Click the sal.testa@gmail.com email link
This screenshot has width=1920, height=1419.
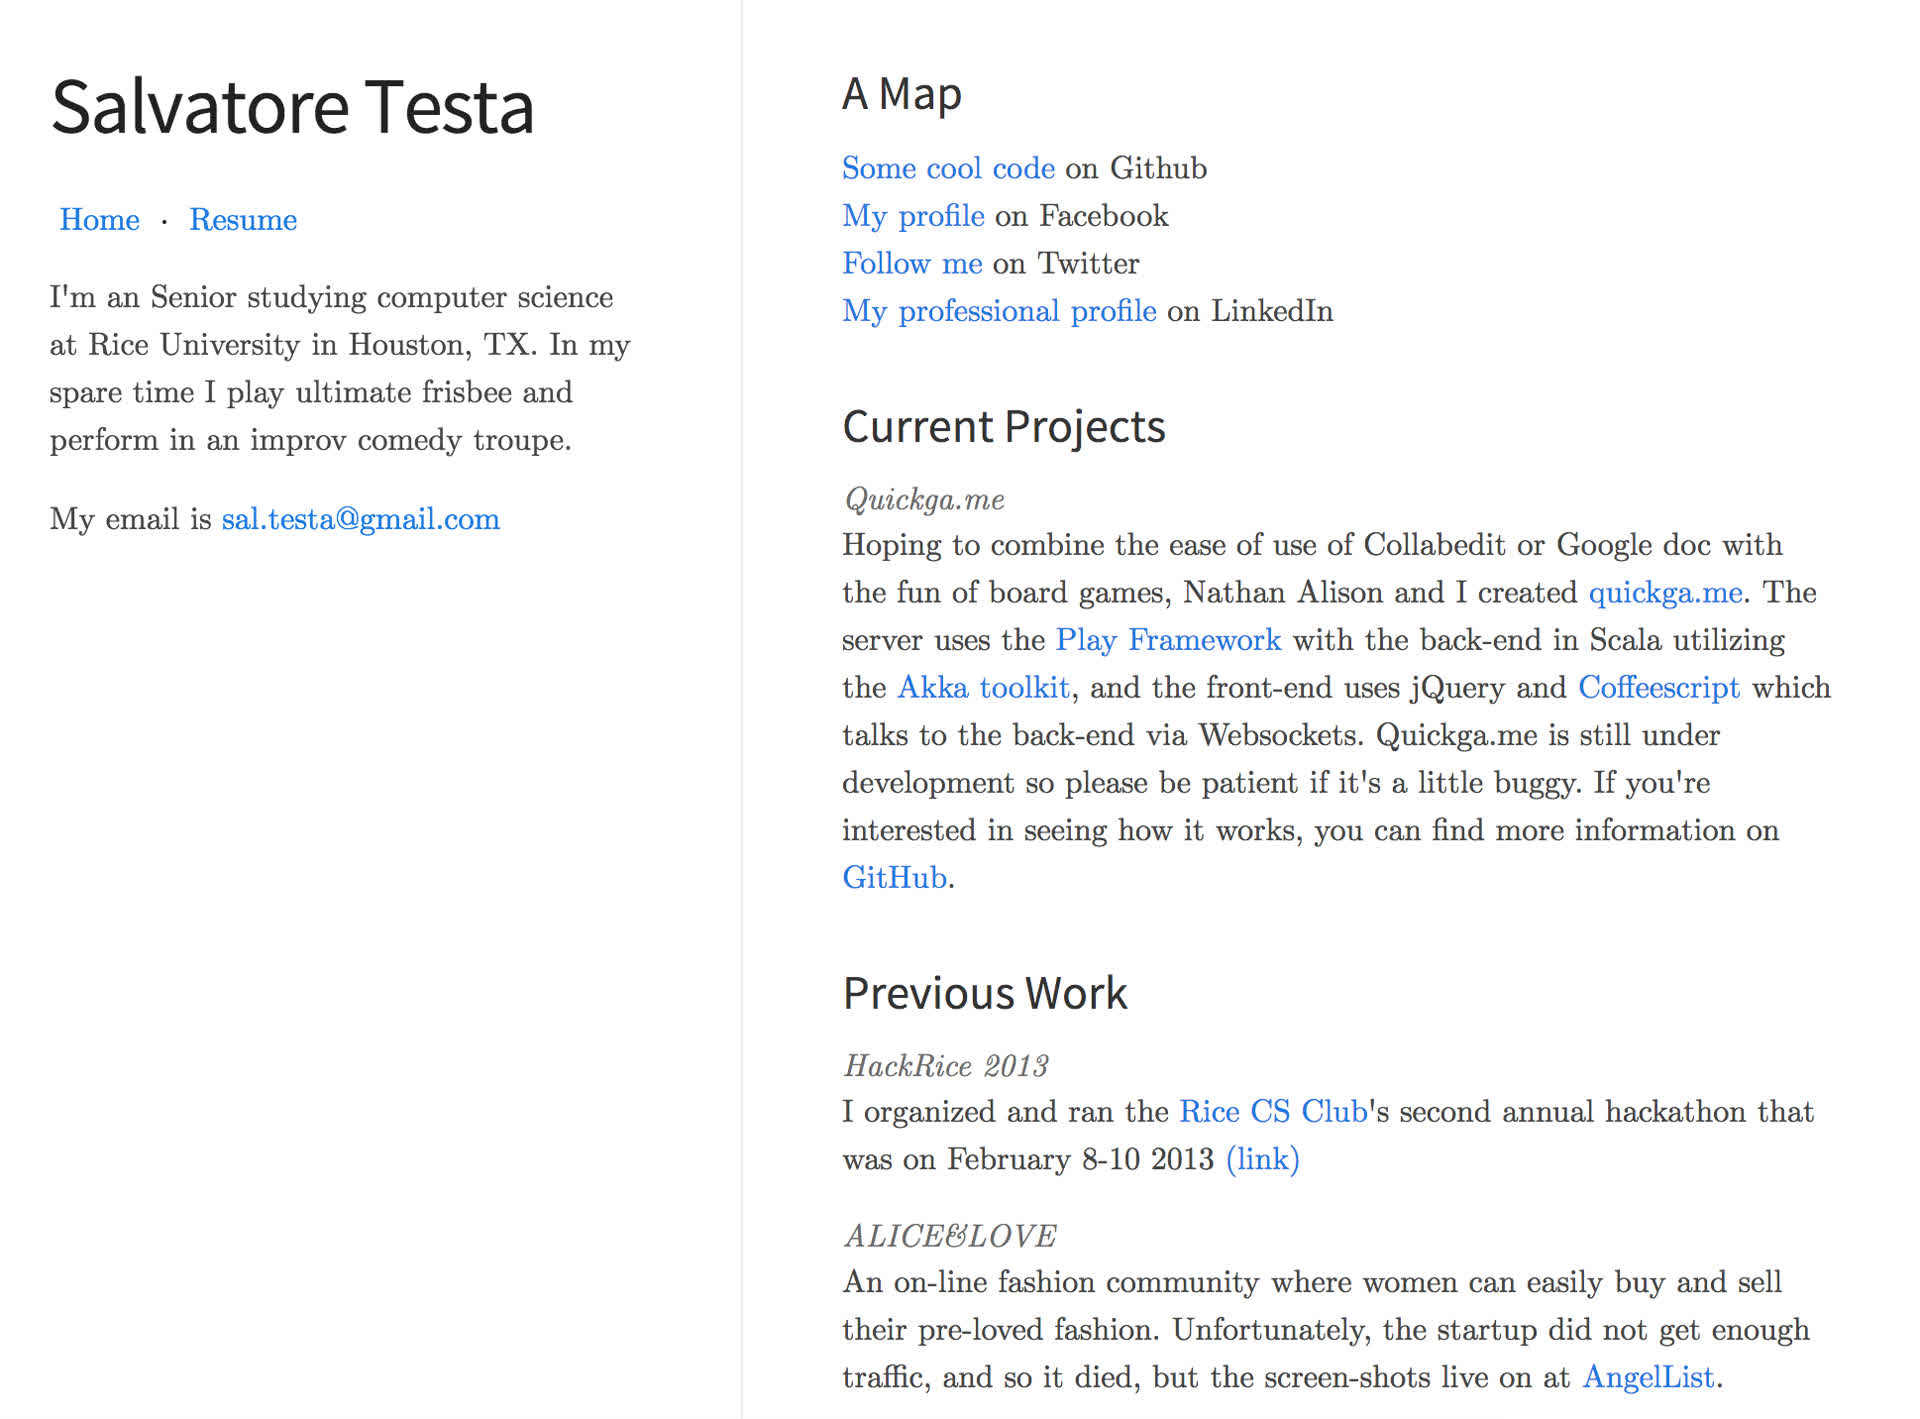coord(360,519)
